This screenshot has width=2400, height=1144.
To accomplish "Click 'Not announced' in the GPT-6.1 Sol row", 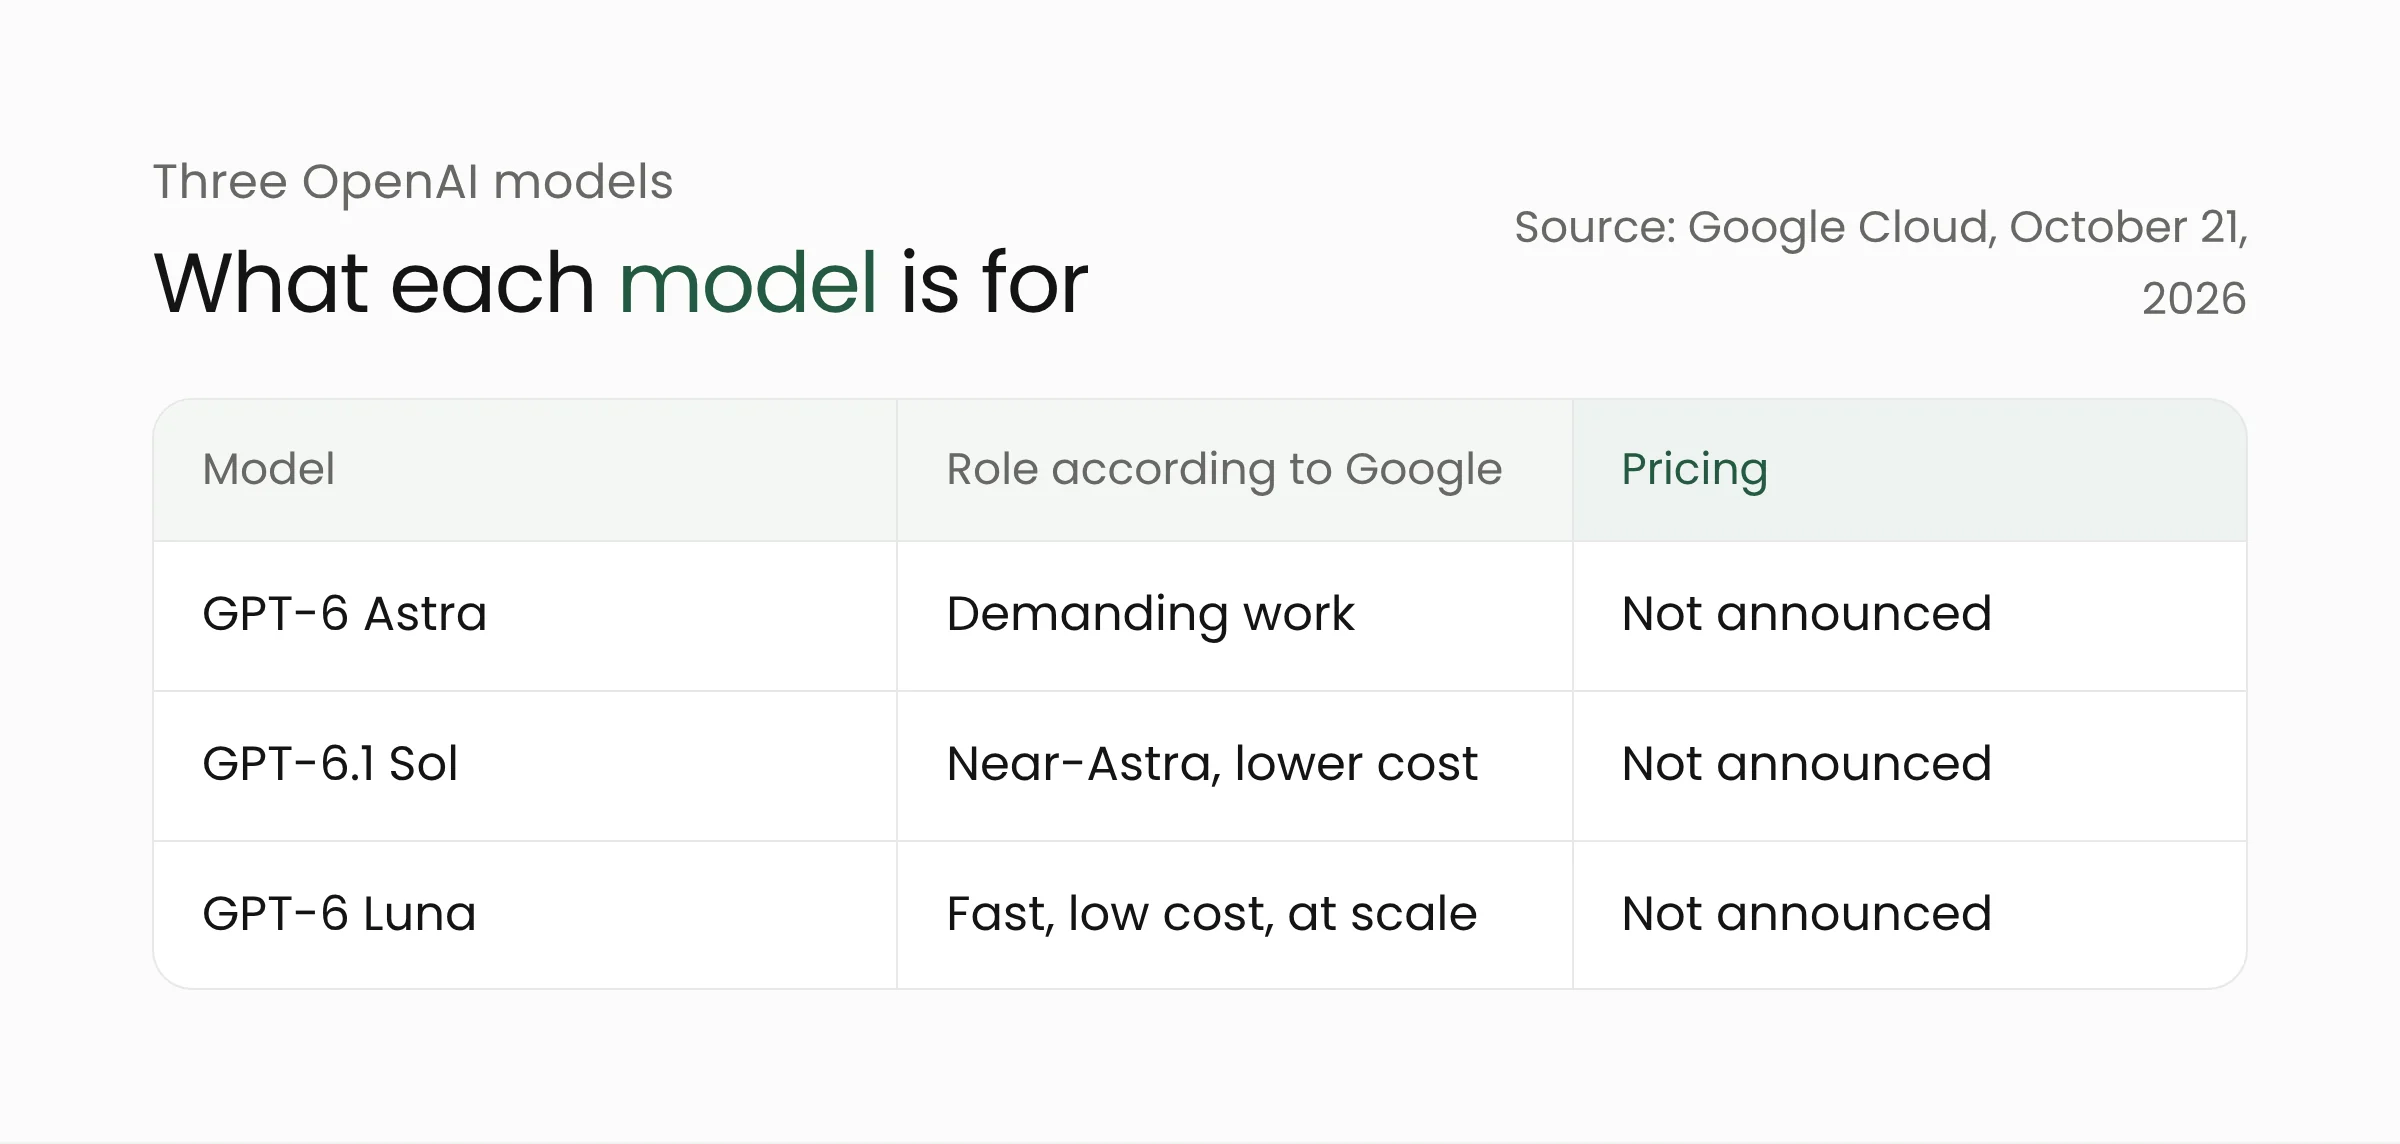I will tap(1910, 766).
